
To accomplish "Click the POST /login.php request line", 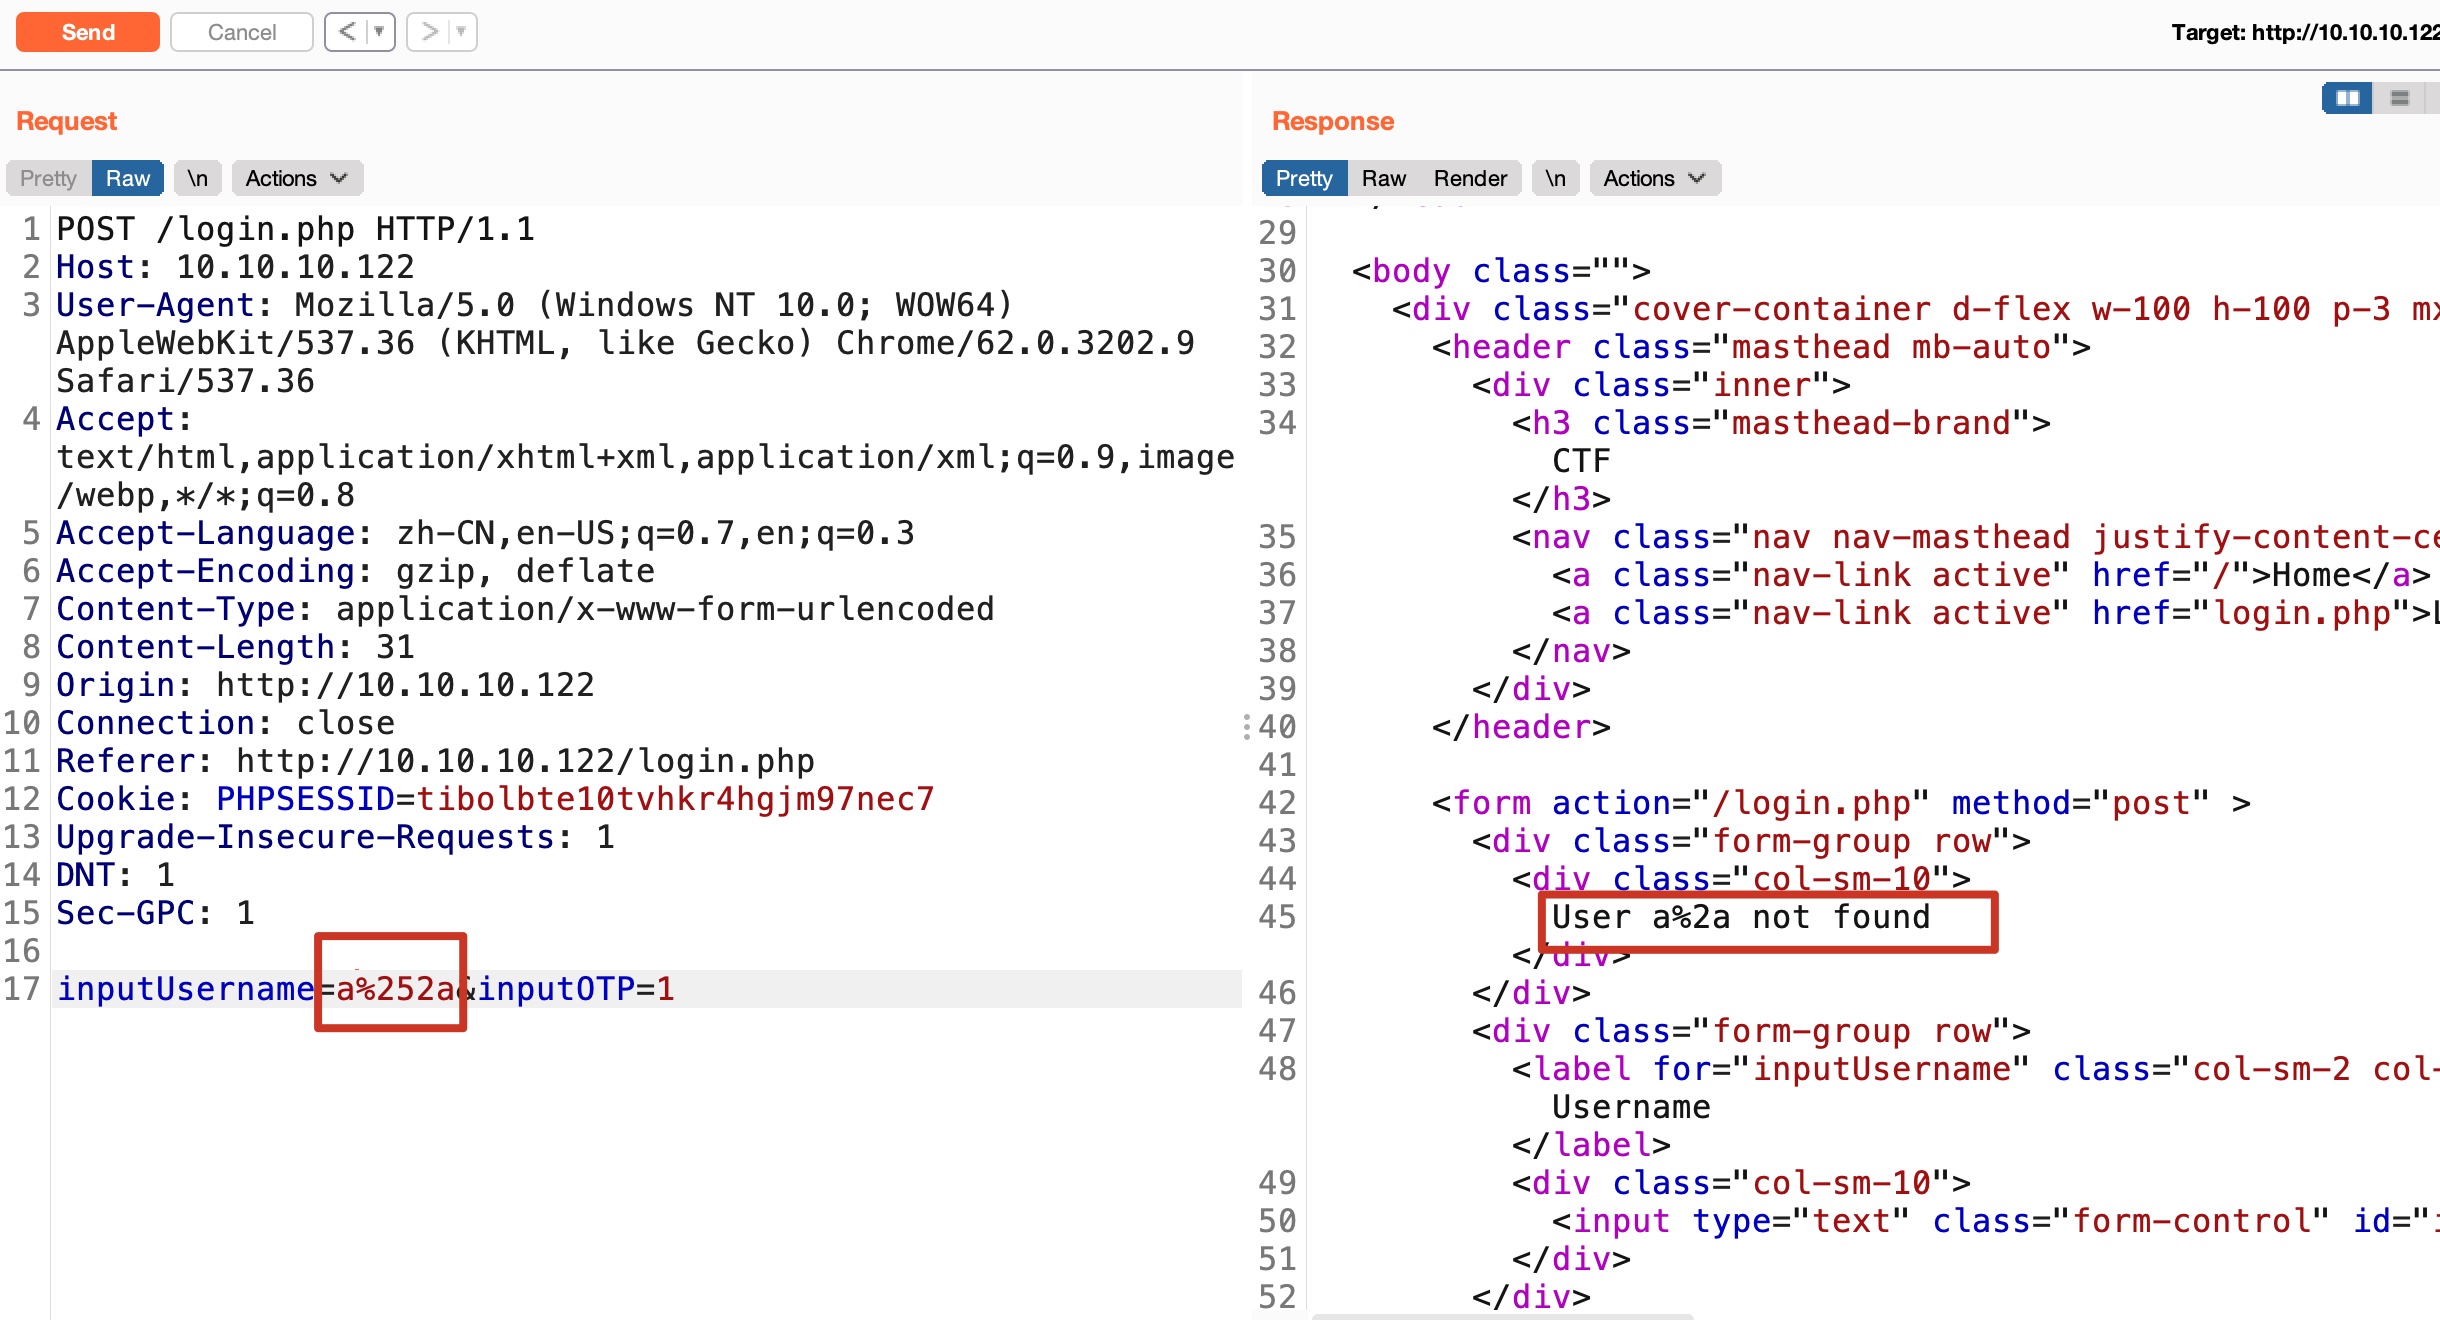I will pos(295,229).
